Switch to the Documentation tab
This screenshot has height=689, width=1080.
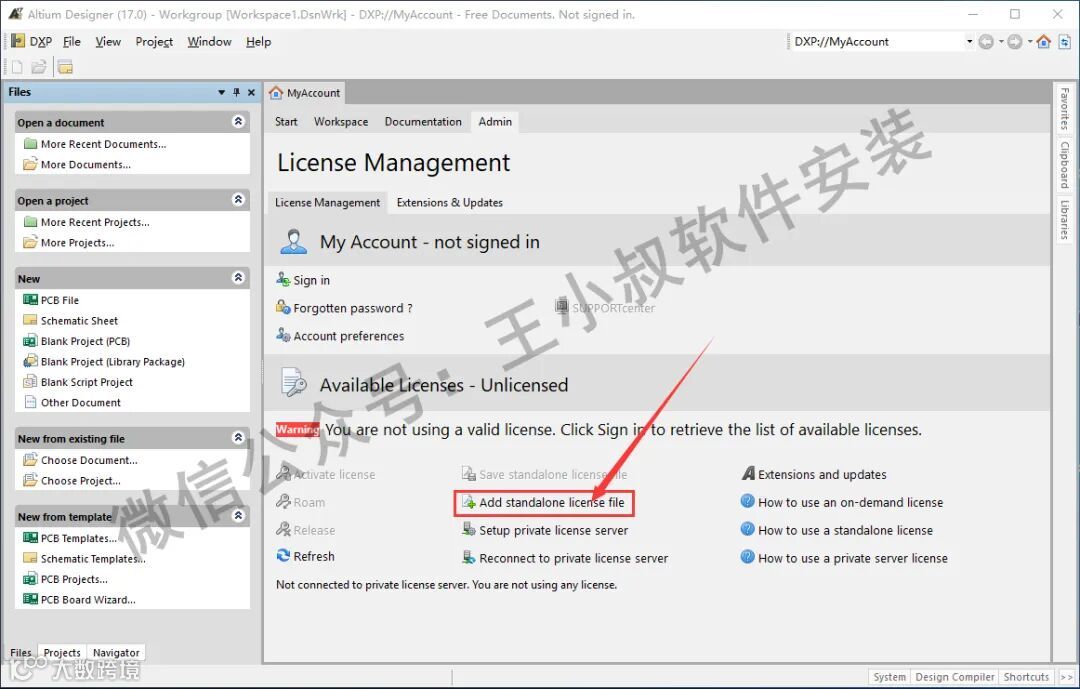[x=423, y=122]
